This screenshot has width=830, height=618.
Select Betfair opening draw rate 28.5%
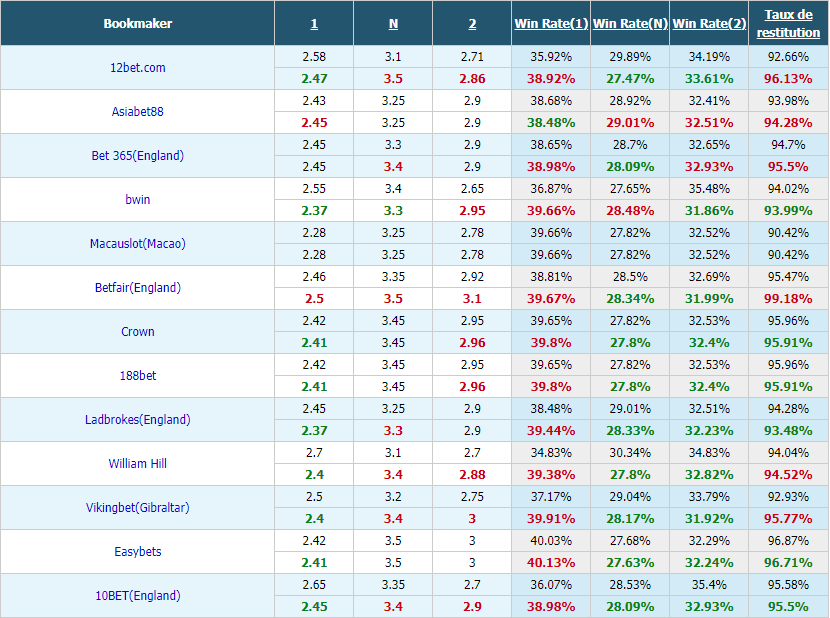(630, 276)
